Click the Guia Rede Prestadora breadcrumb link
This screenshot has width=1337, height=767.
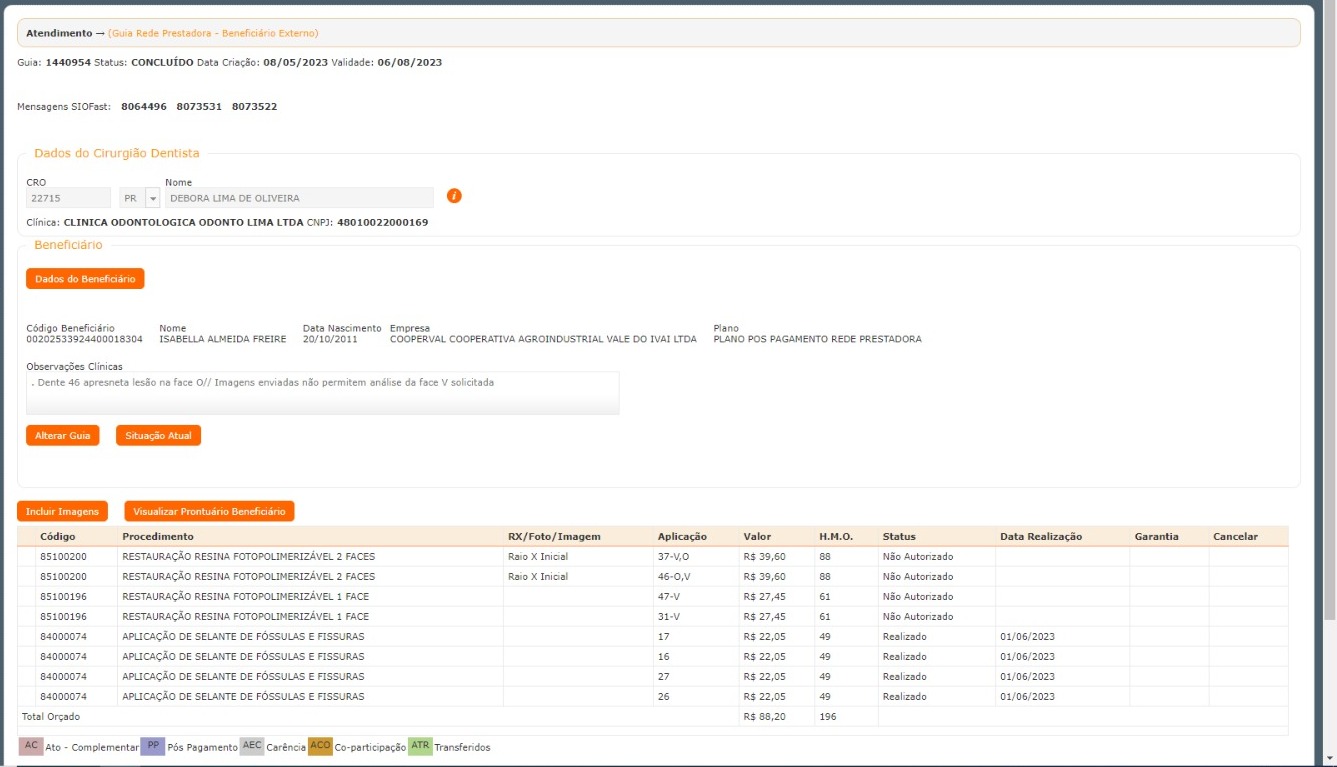[x=213, y=33]
